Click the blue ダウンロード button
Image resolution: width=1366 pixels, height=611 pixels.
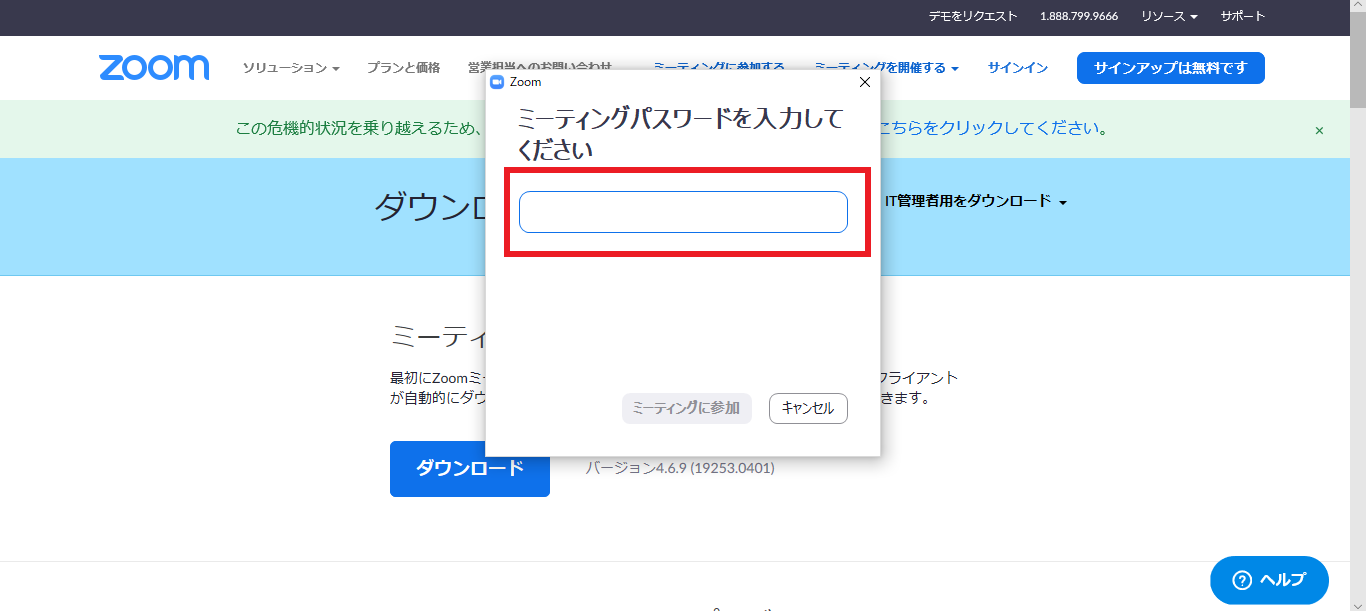pyautogui.click(x=470, y=469)
